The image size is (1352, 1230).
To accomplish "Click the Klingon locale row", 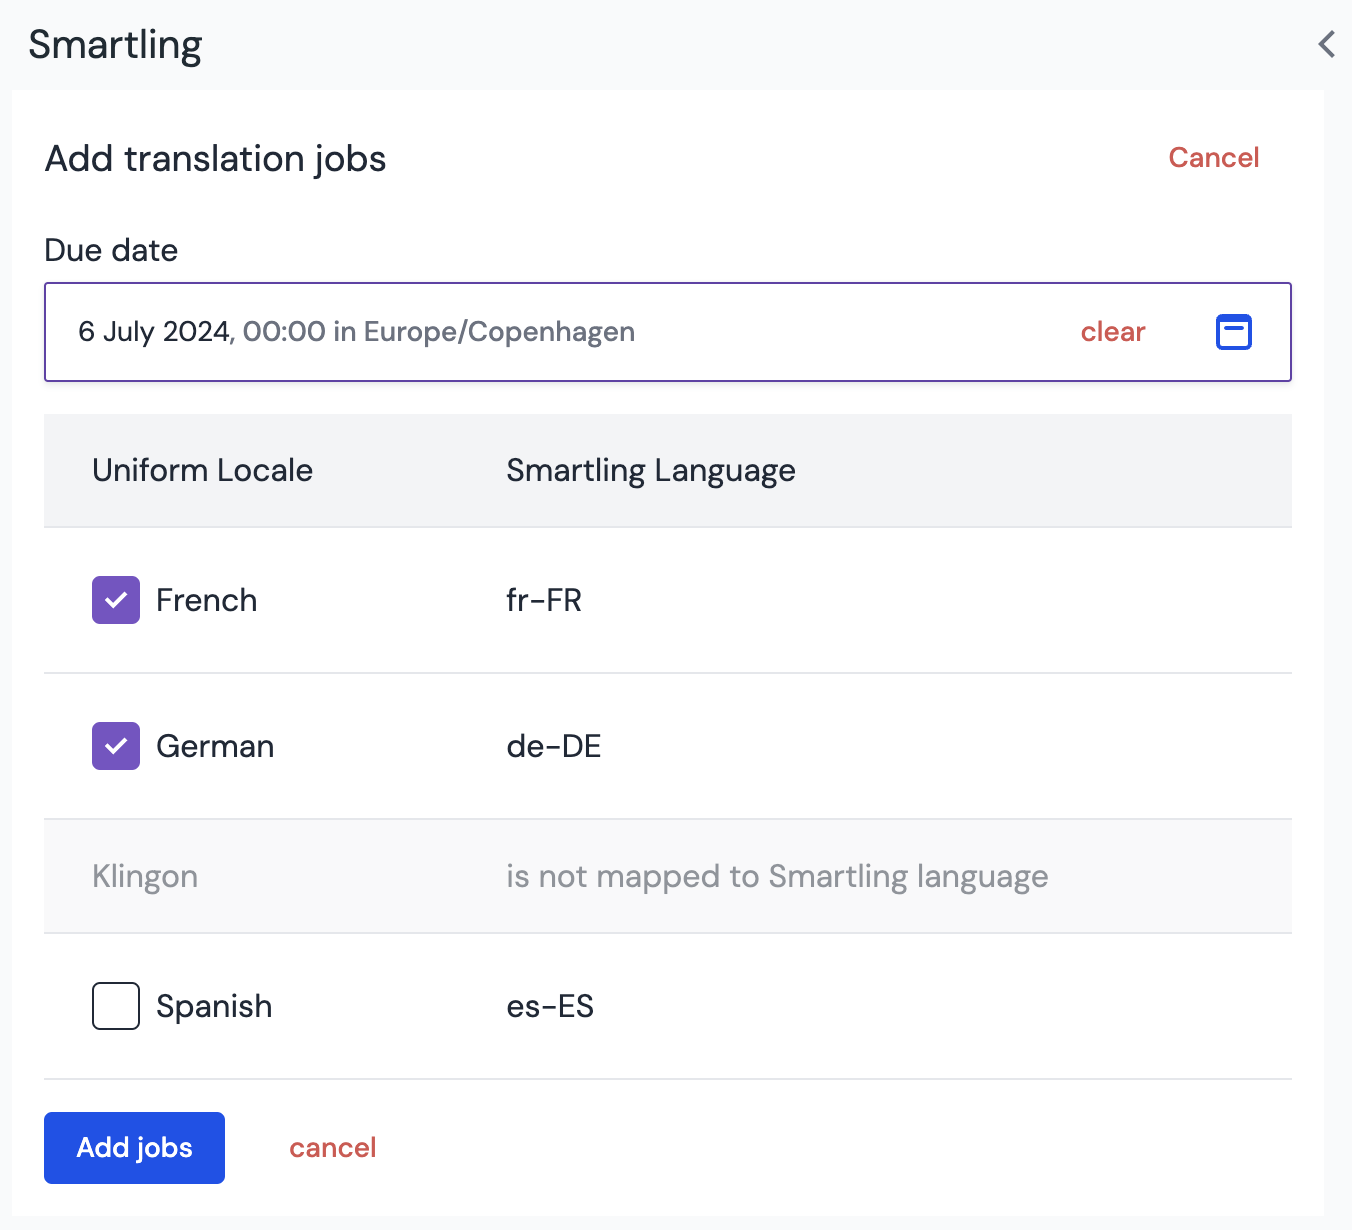I will tap(668, 876).
